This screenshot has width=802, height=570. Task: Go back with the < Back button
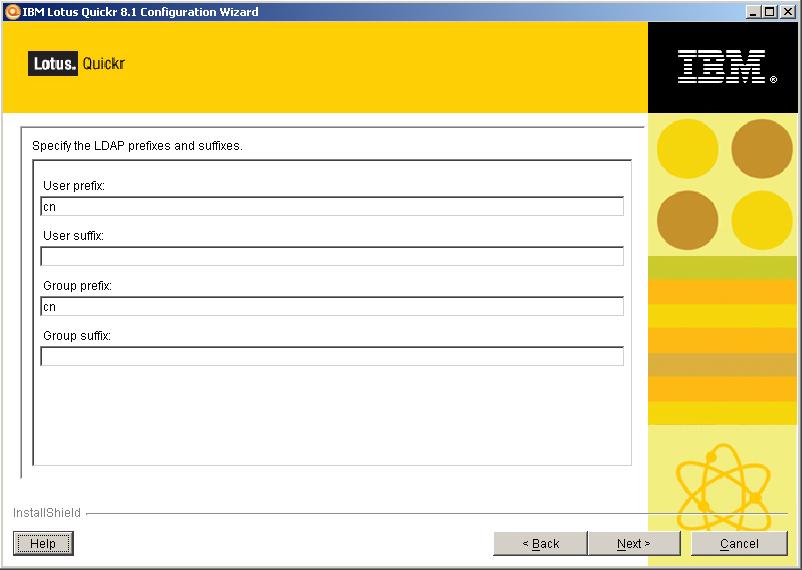pos(540,543)
